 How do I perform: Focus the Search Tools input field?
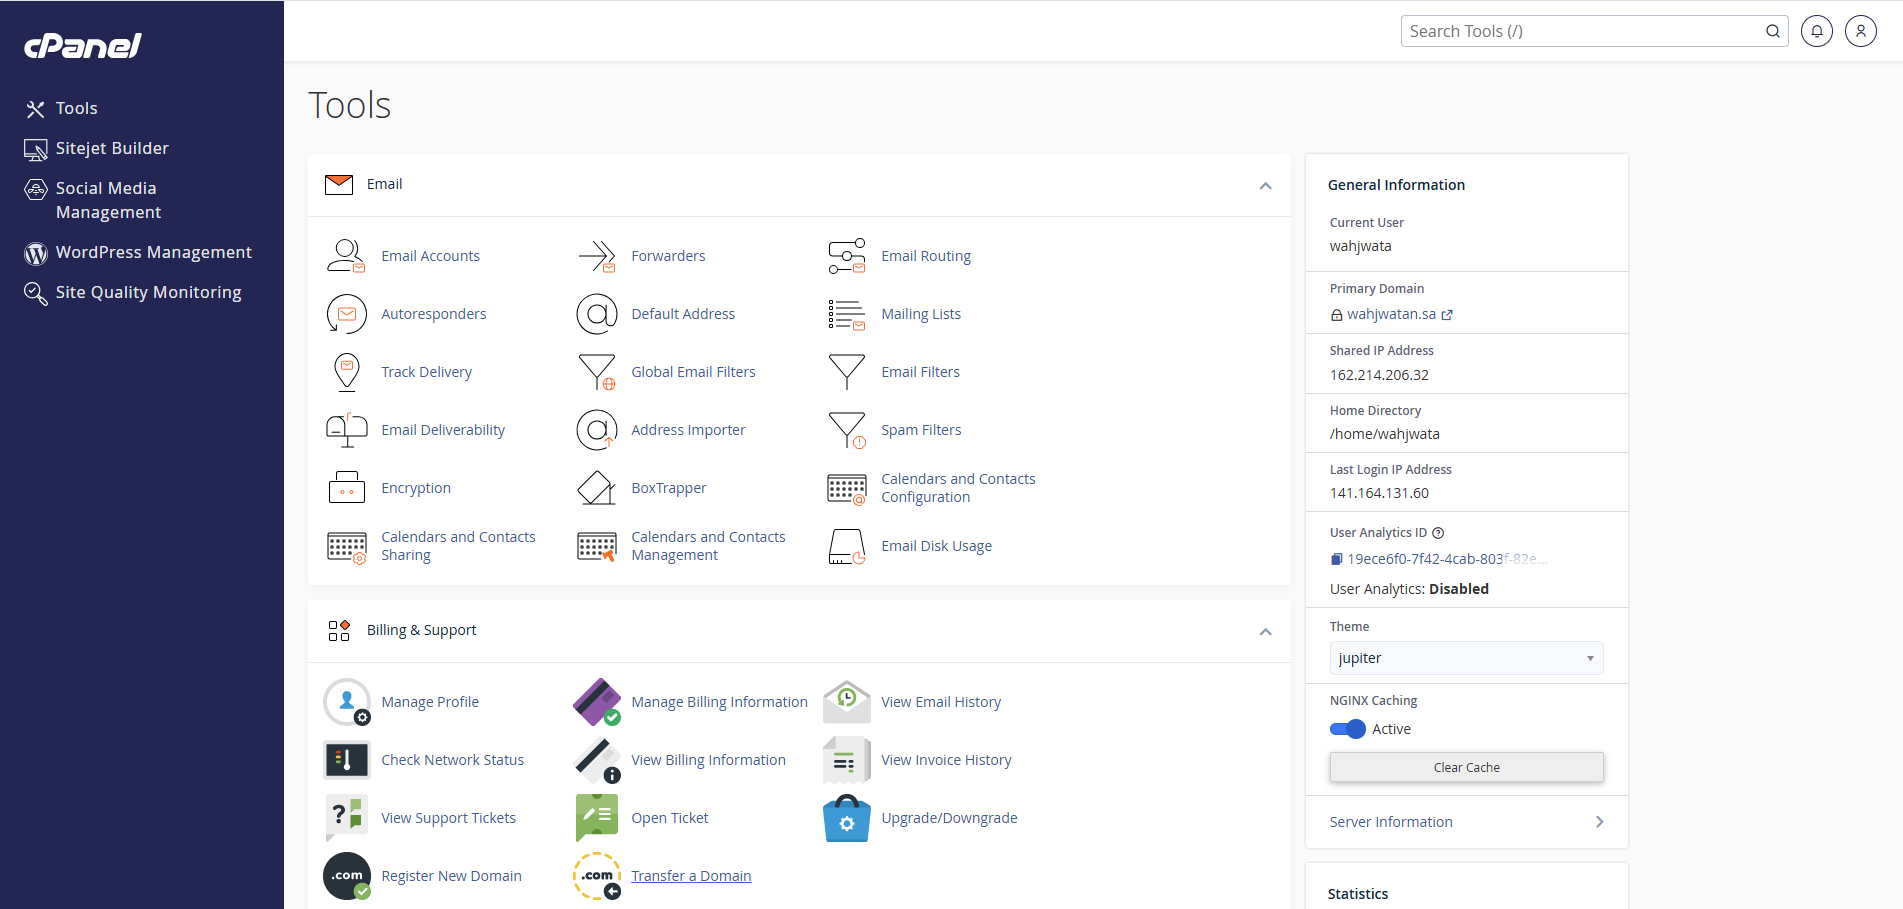[1582, 31]
